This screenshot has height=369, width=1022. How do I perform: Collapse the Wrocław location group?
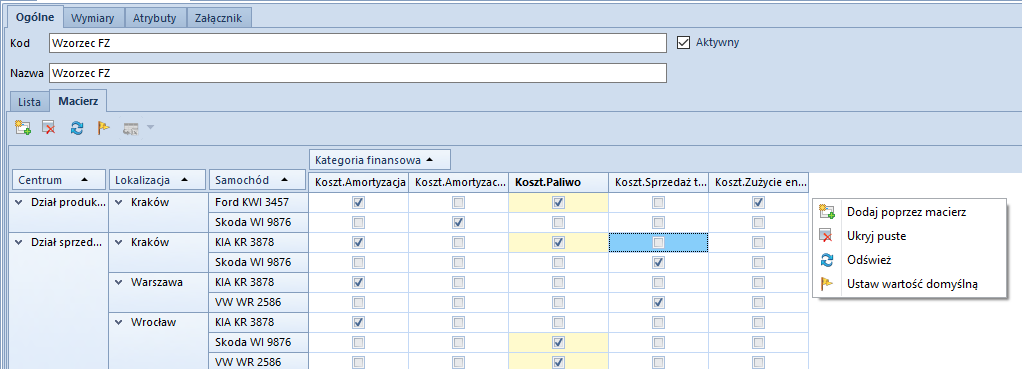tap(118, 322)
